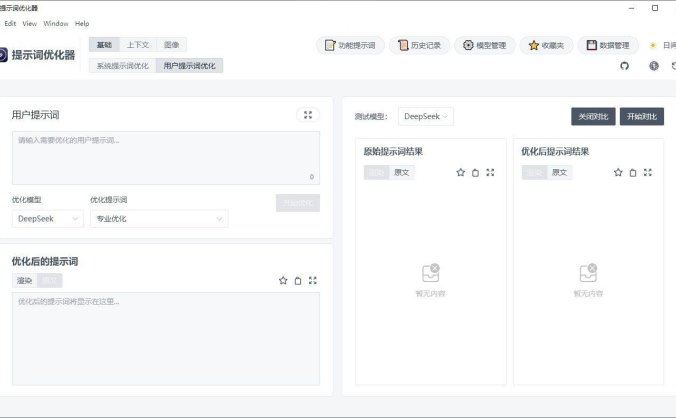Select the 用户提示词优化 tab
The width and height of the screenshot is (676, 418).
(189, 66)
